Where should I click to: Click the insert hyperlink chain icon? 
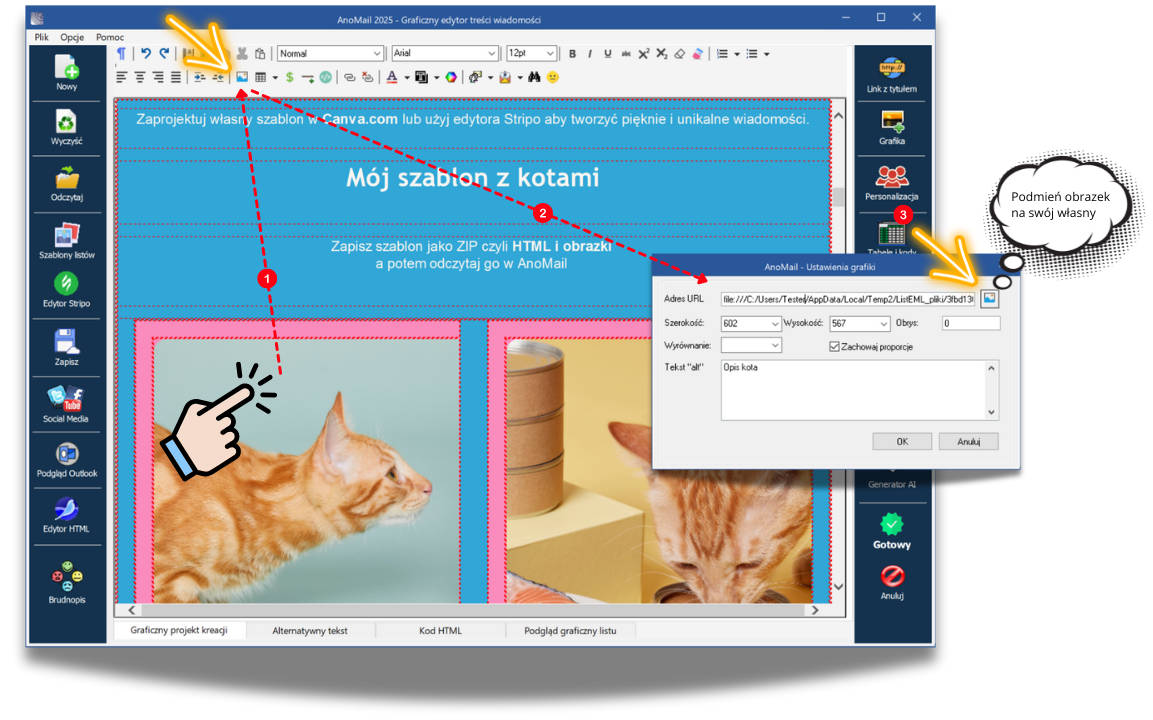pyautogui.click(x=349, y=76)
